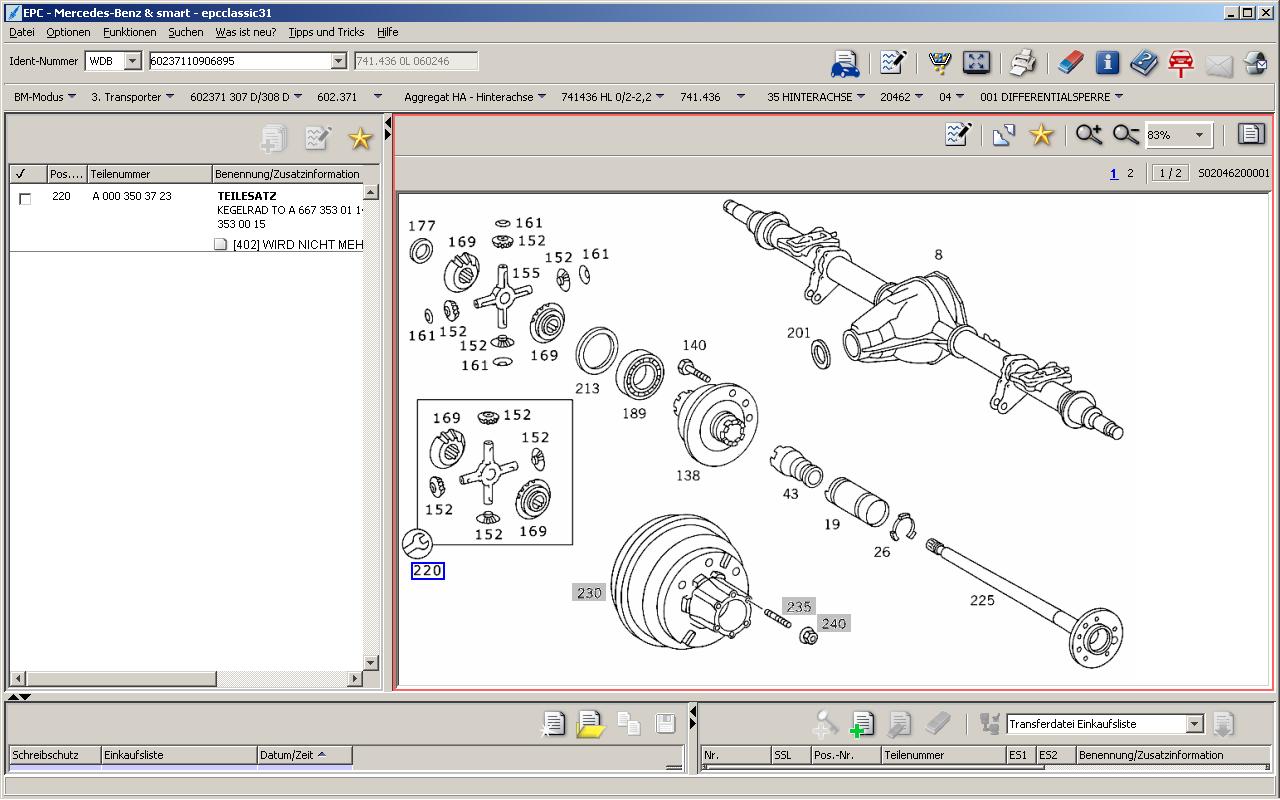Expand the 602371 307 D/308 D dropdown
The height and width of the screenshot is (800, 1280).
tap(298, 97)
